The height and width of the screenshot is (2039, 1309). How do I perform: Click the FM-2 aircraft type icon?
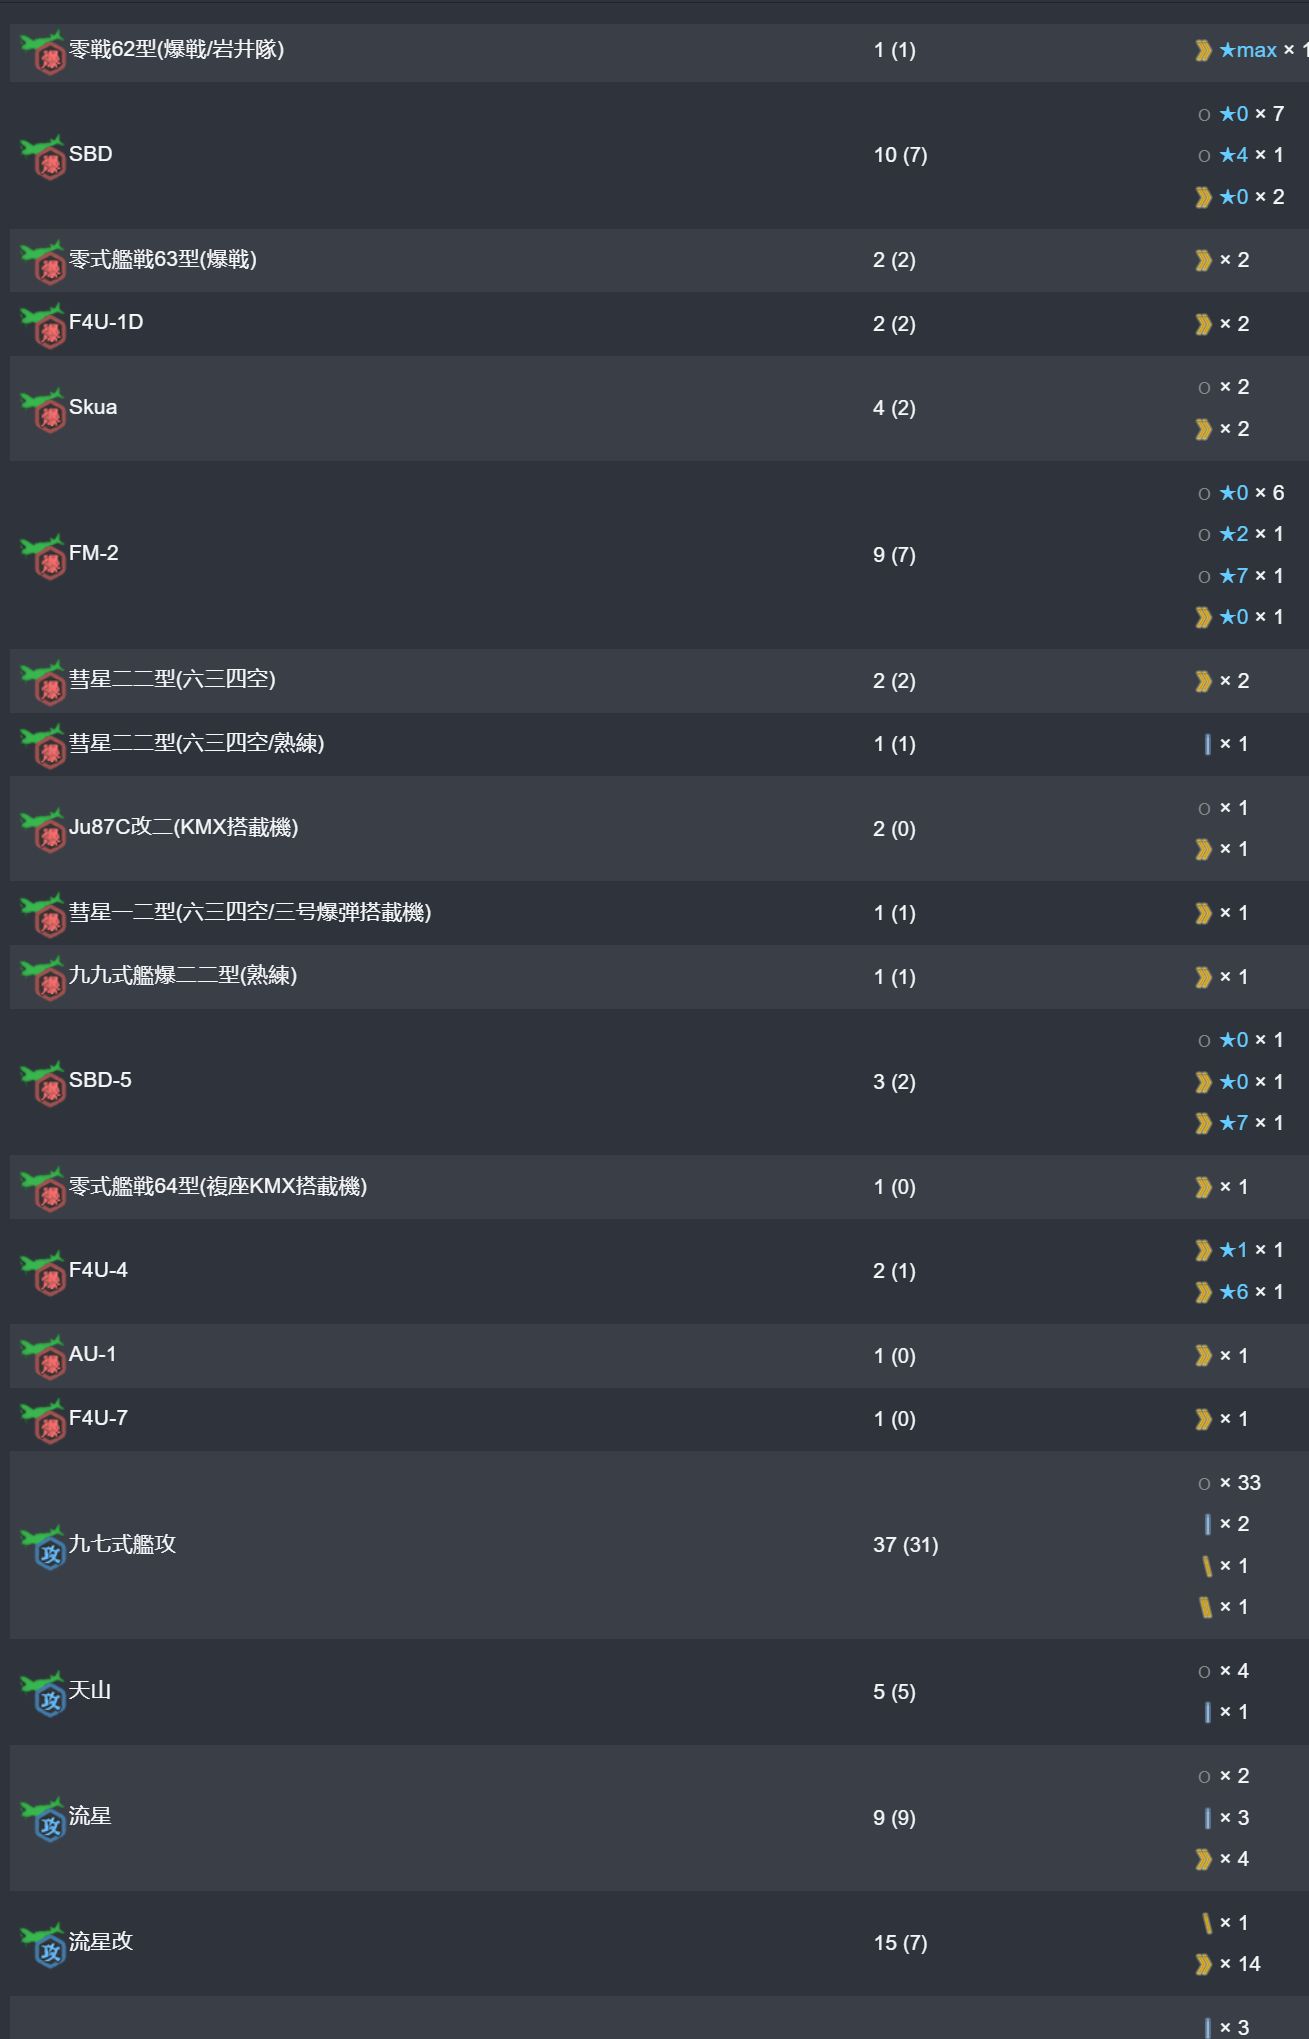tap(43, 555)
